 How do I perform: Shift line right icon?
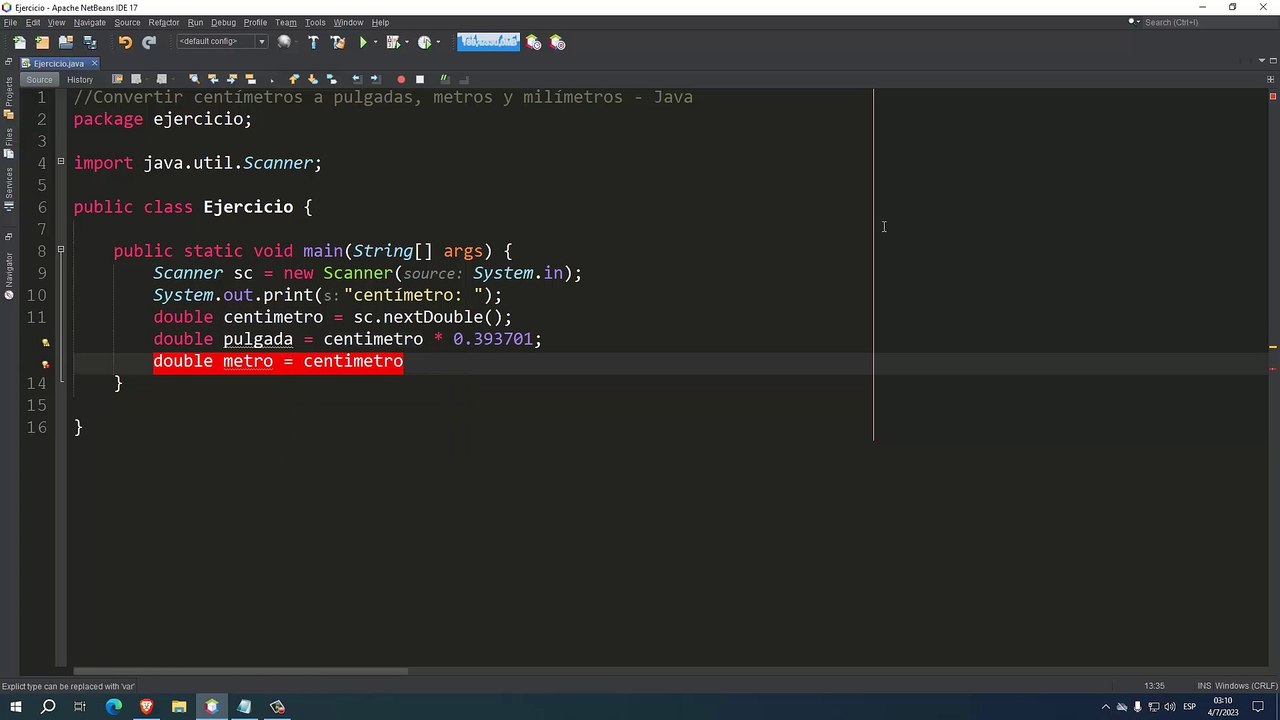375,79
